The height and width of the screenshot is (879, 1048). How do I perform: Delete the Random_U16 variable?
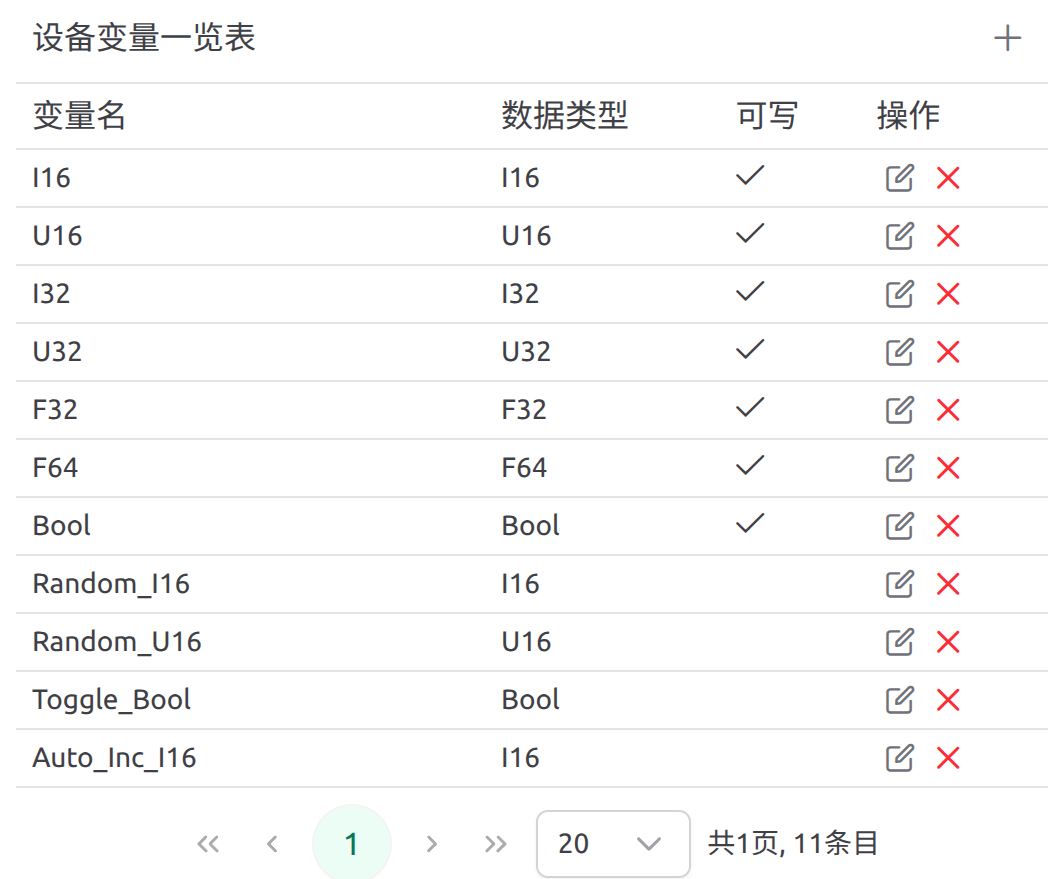click(x=948, y=642)
